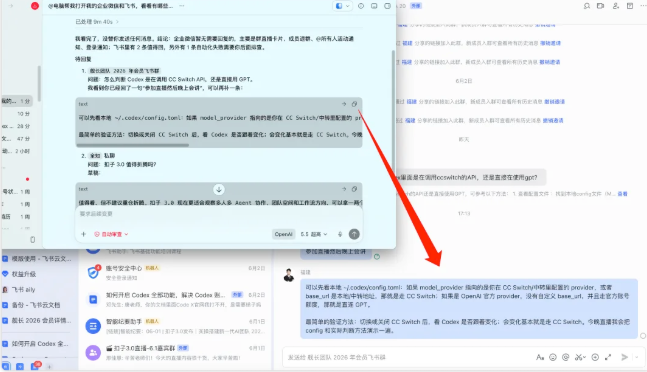
Task: Click the arrow icon on the config.toml code block
Action: coord(344,104)
